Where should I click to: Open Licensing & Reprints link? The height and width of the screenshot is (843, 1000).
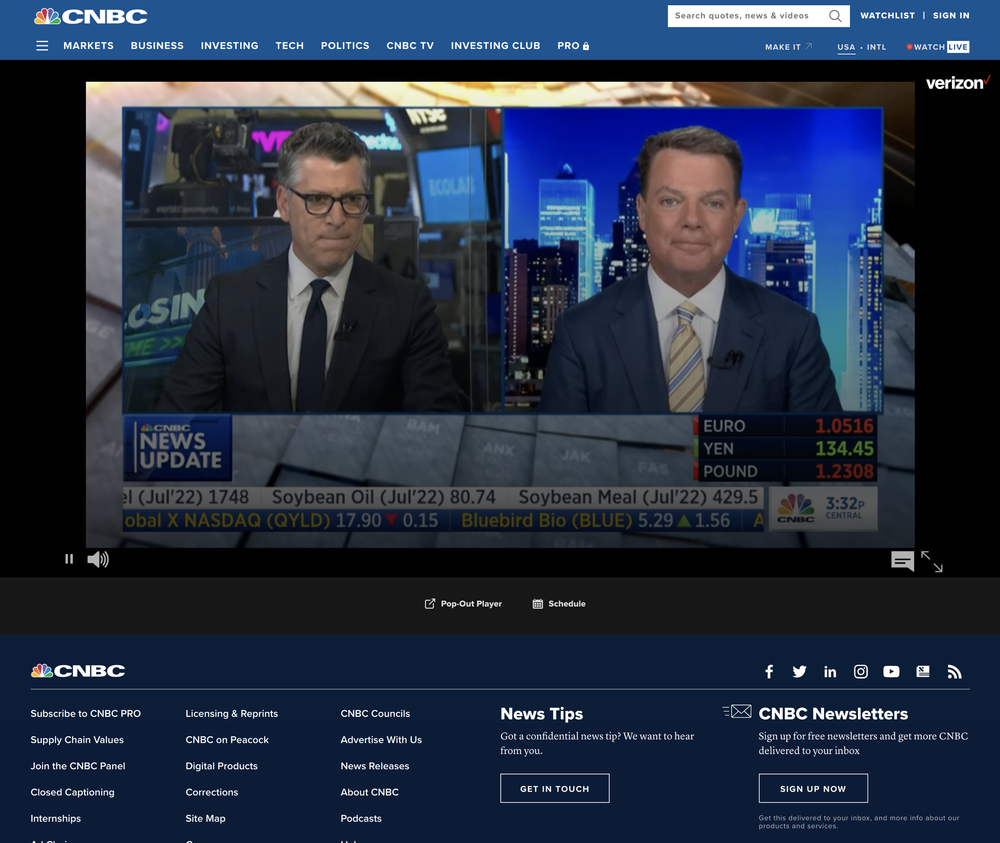(232, 714)
